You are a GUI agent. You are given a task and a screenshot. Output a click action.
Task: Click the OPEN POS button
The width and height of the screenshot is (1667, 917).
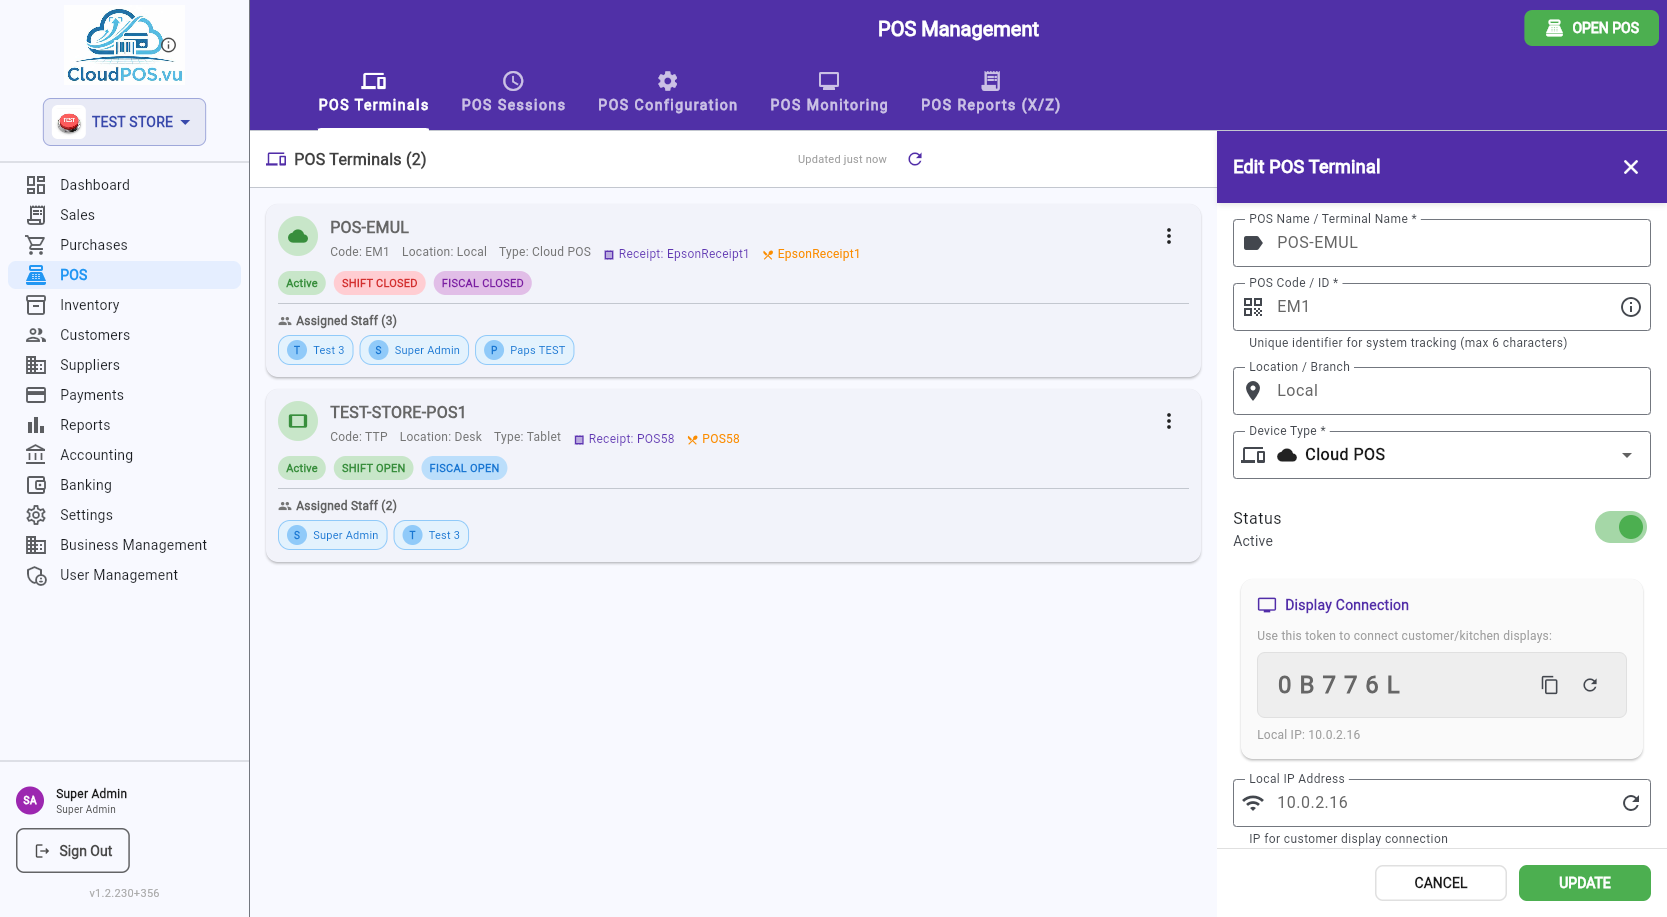(1591, 28)
